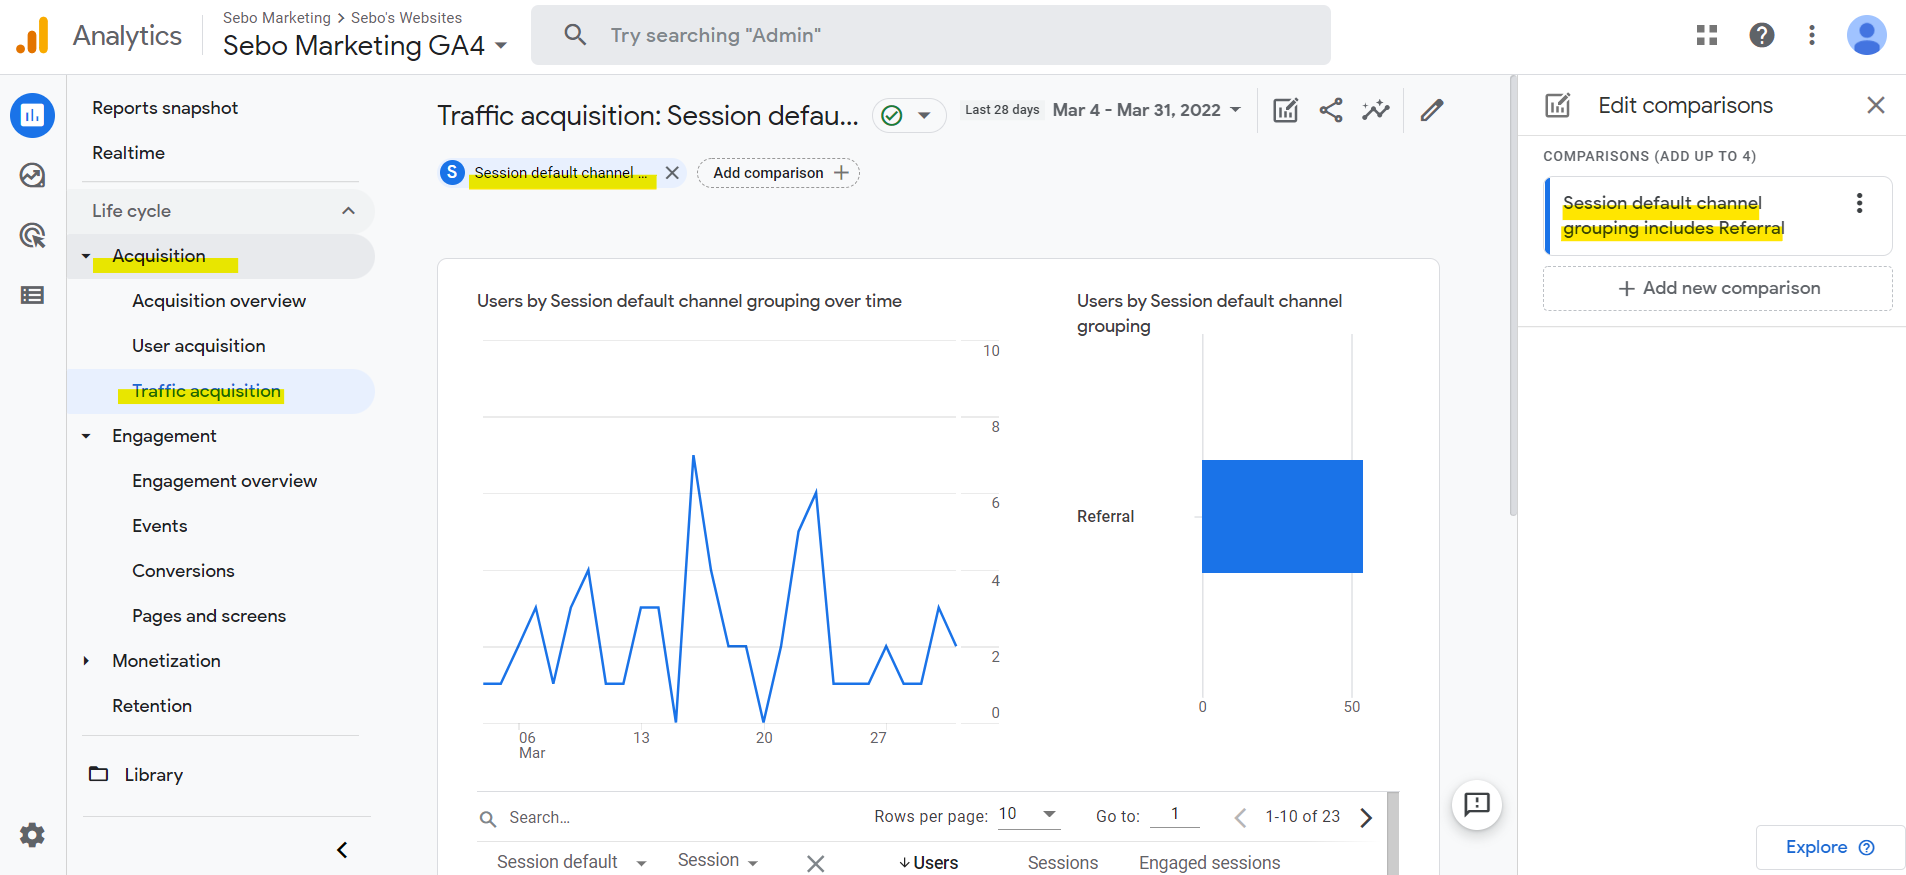1906x875 pixels.
Task: Open the Reports icon in left rail
Action: click(32, 116)
